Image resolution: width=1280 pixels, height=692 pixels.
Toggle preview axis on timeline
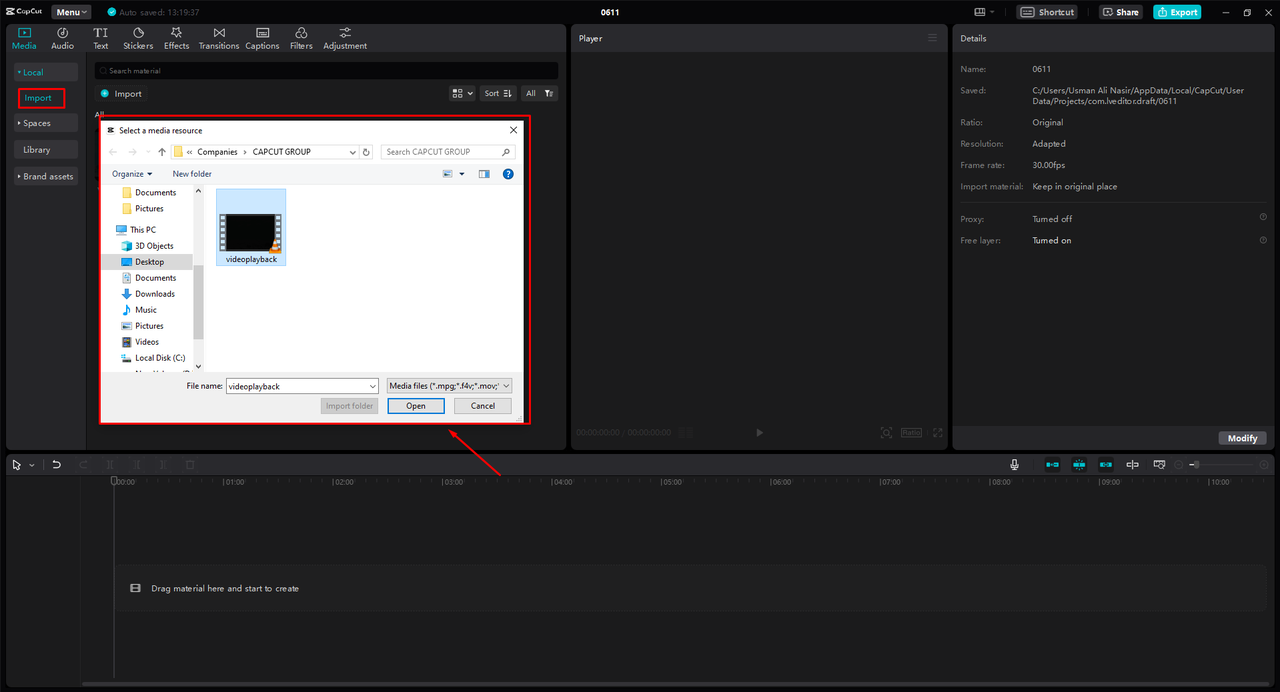tap(1133, 465)
